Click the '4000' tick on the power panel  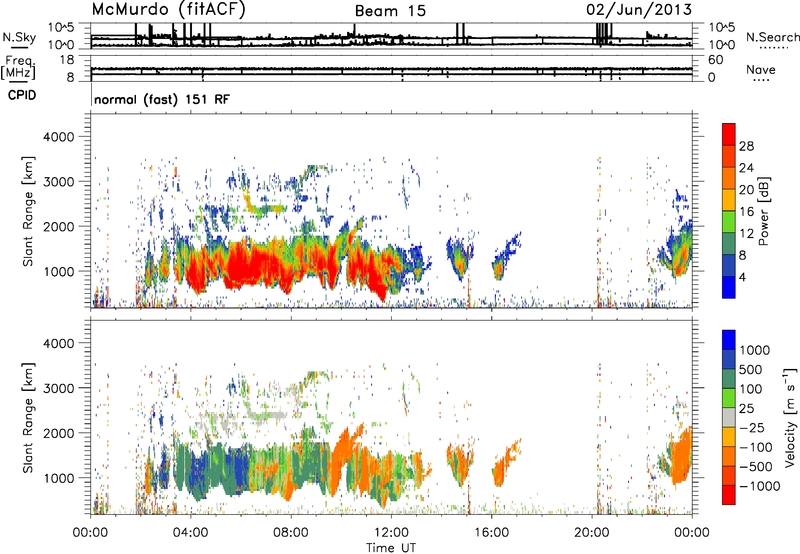click(59, 137)
